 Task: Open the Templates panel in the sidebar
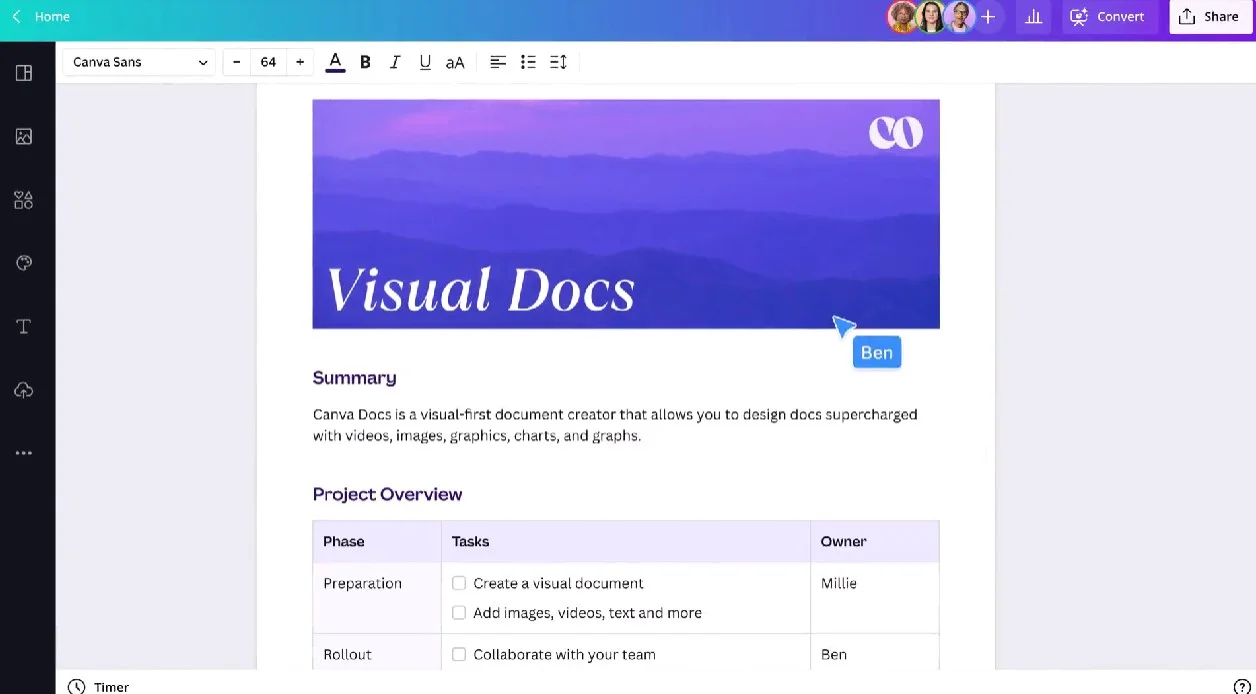coord(24,72)
